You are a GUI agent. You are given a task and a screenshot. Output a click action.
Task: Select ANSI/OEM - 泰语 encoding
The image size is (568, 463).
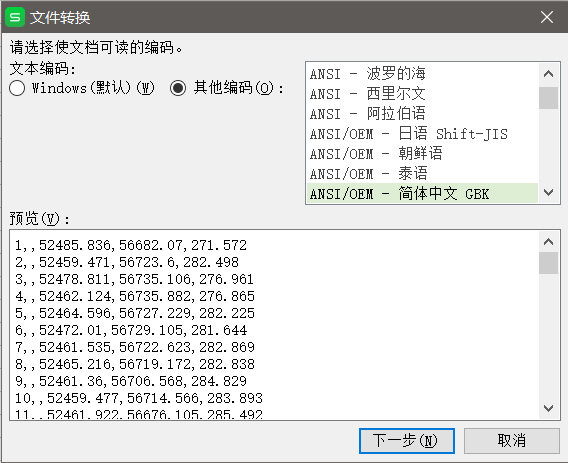422,174
